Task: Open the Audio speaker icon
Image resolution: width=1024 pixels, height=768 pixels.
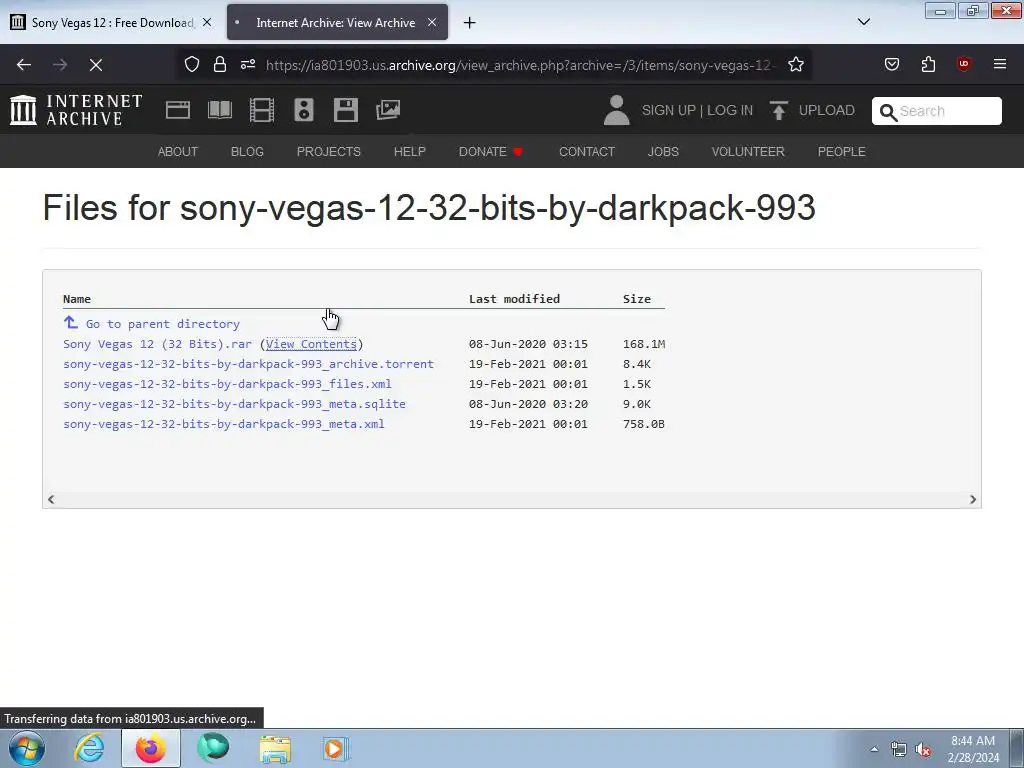Action: pos(304,110)
